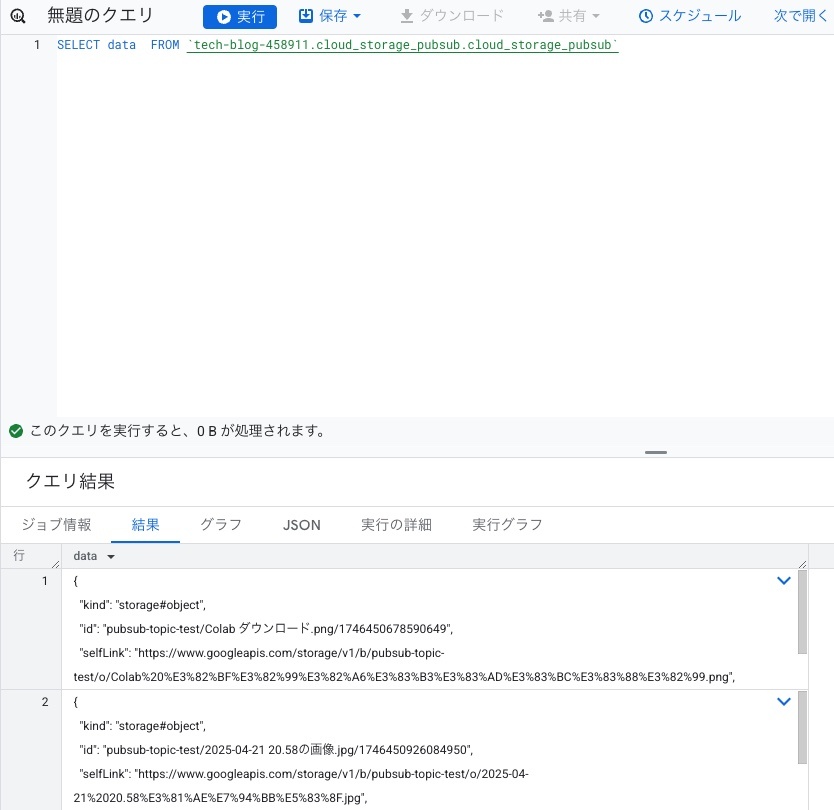Click the クエリ結果 heading
834x810 pixels.
coord(70,481)
